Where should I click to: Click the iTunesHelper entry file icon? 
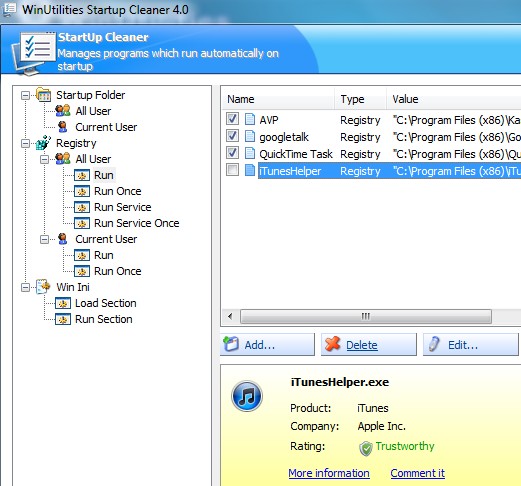click(x=250, y=170)
